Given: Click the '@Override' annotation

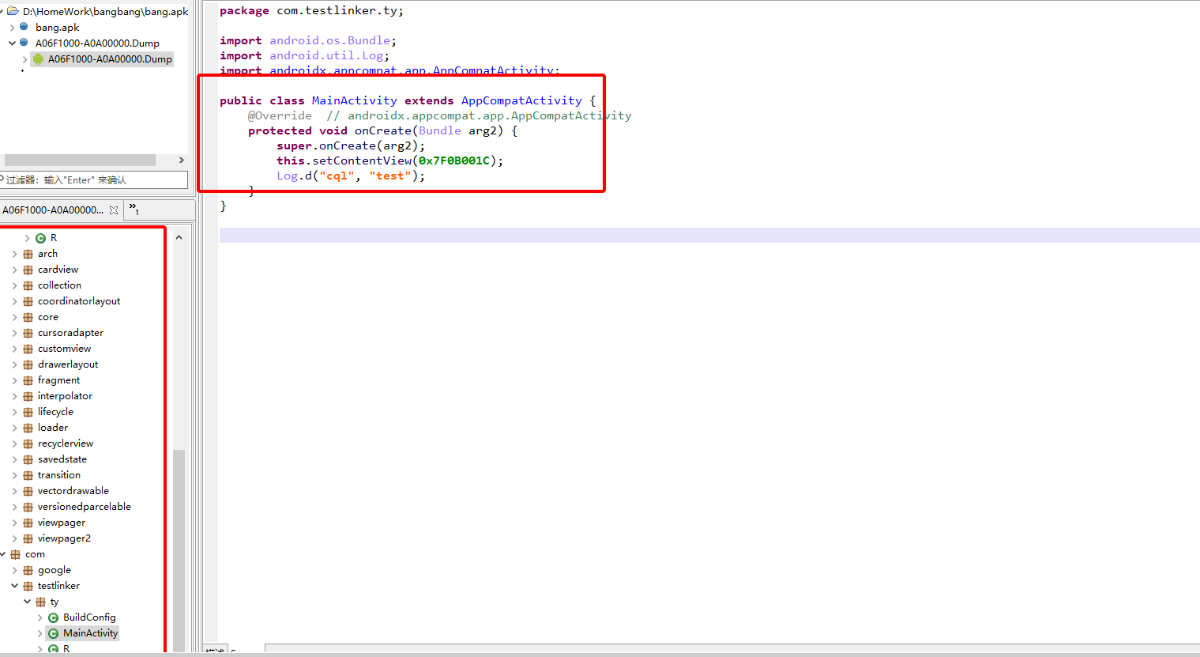Looking at the screenshot, I should pyautogui.click(x=280, y=116).
